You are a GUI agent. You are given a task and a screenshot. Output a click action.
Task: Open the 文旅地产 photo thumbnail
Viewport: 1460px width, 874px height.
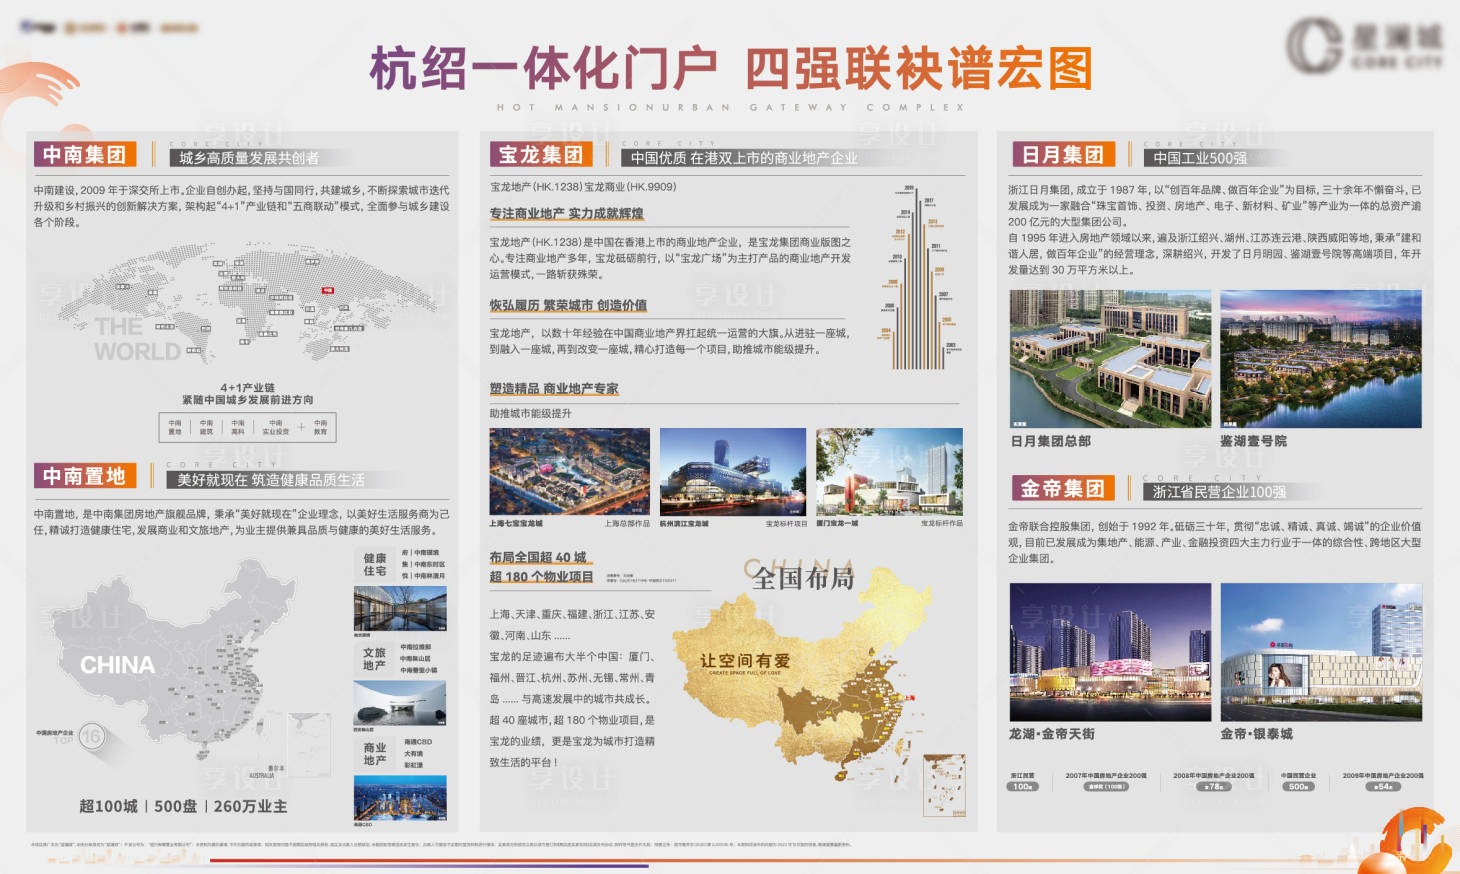(x=400, y=703)
